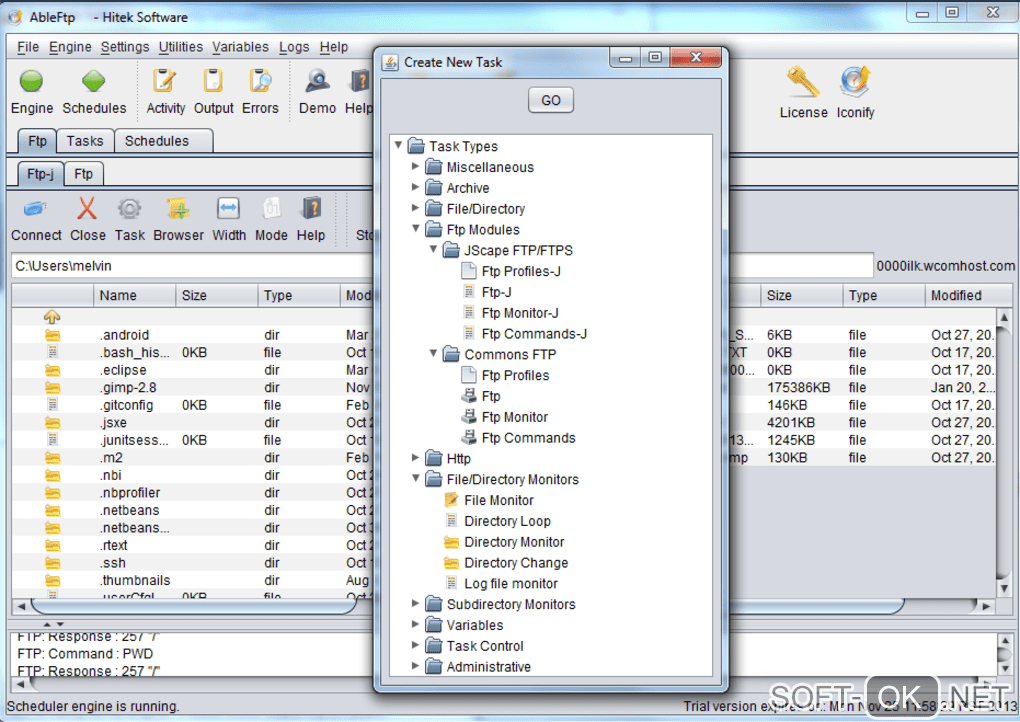Sort local files by Size column
The width and height of the screenshot is (1020, 722).
(x=217, y=295)
